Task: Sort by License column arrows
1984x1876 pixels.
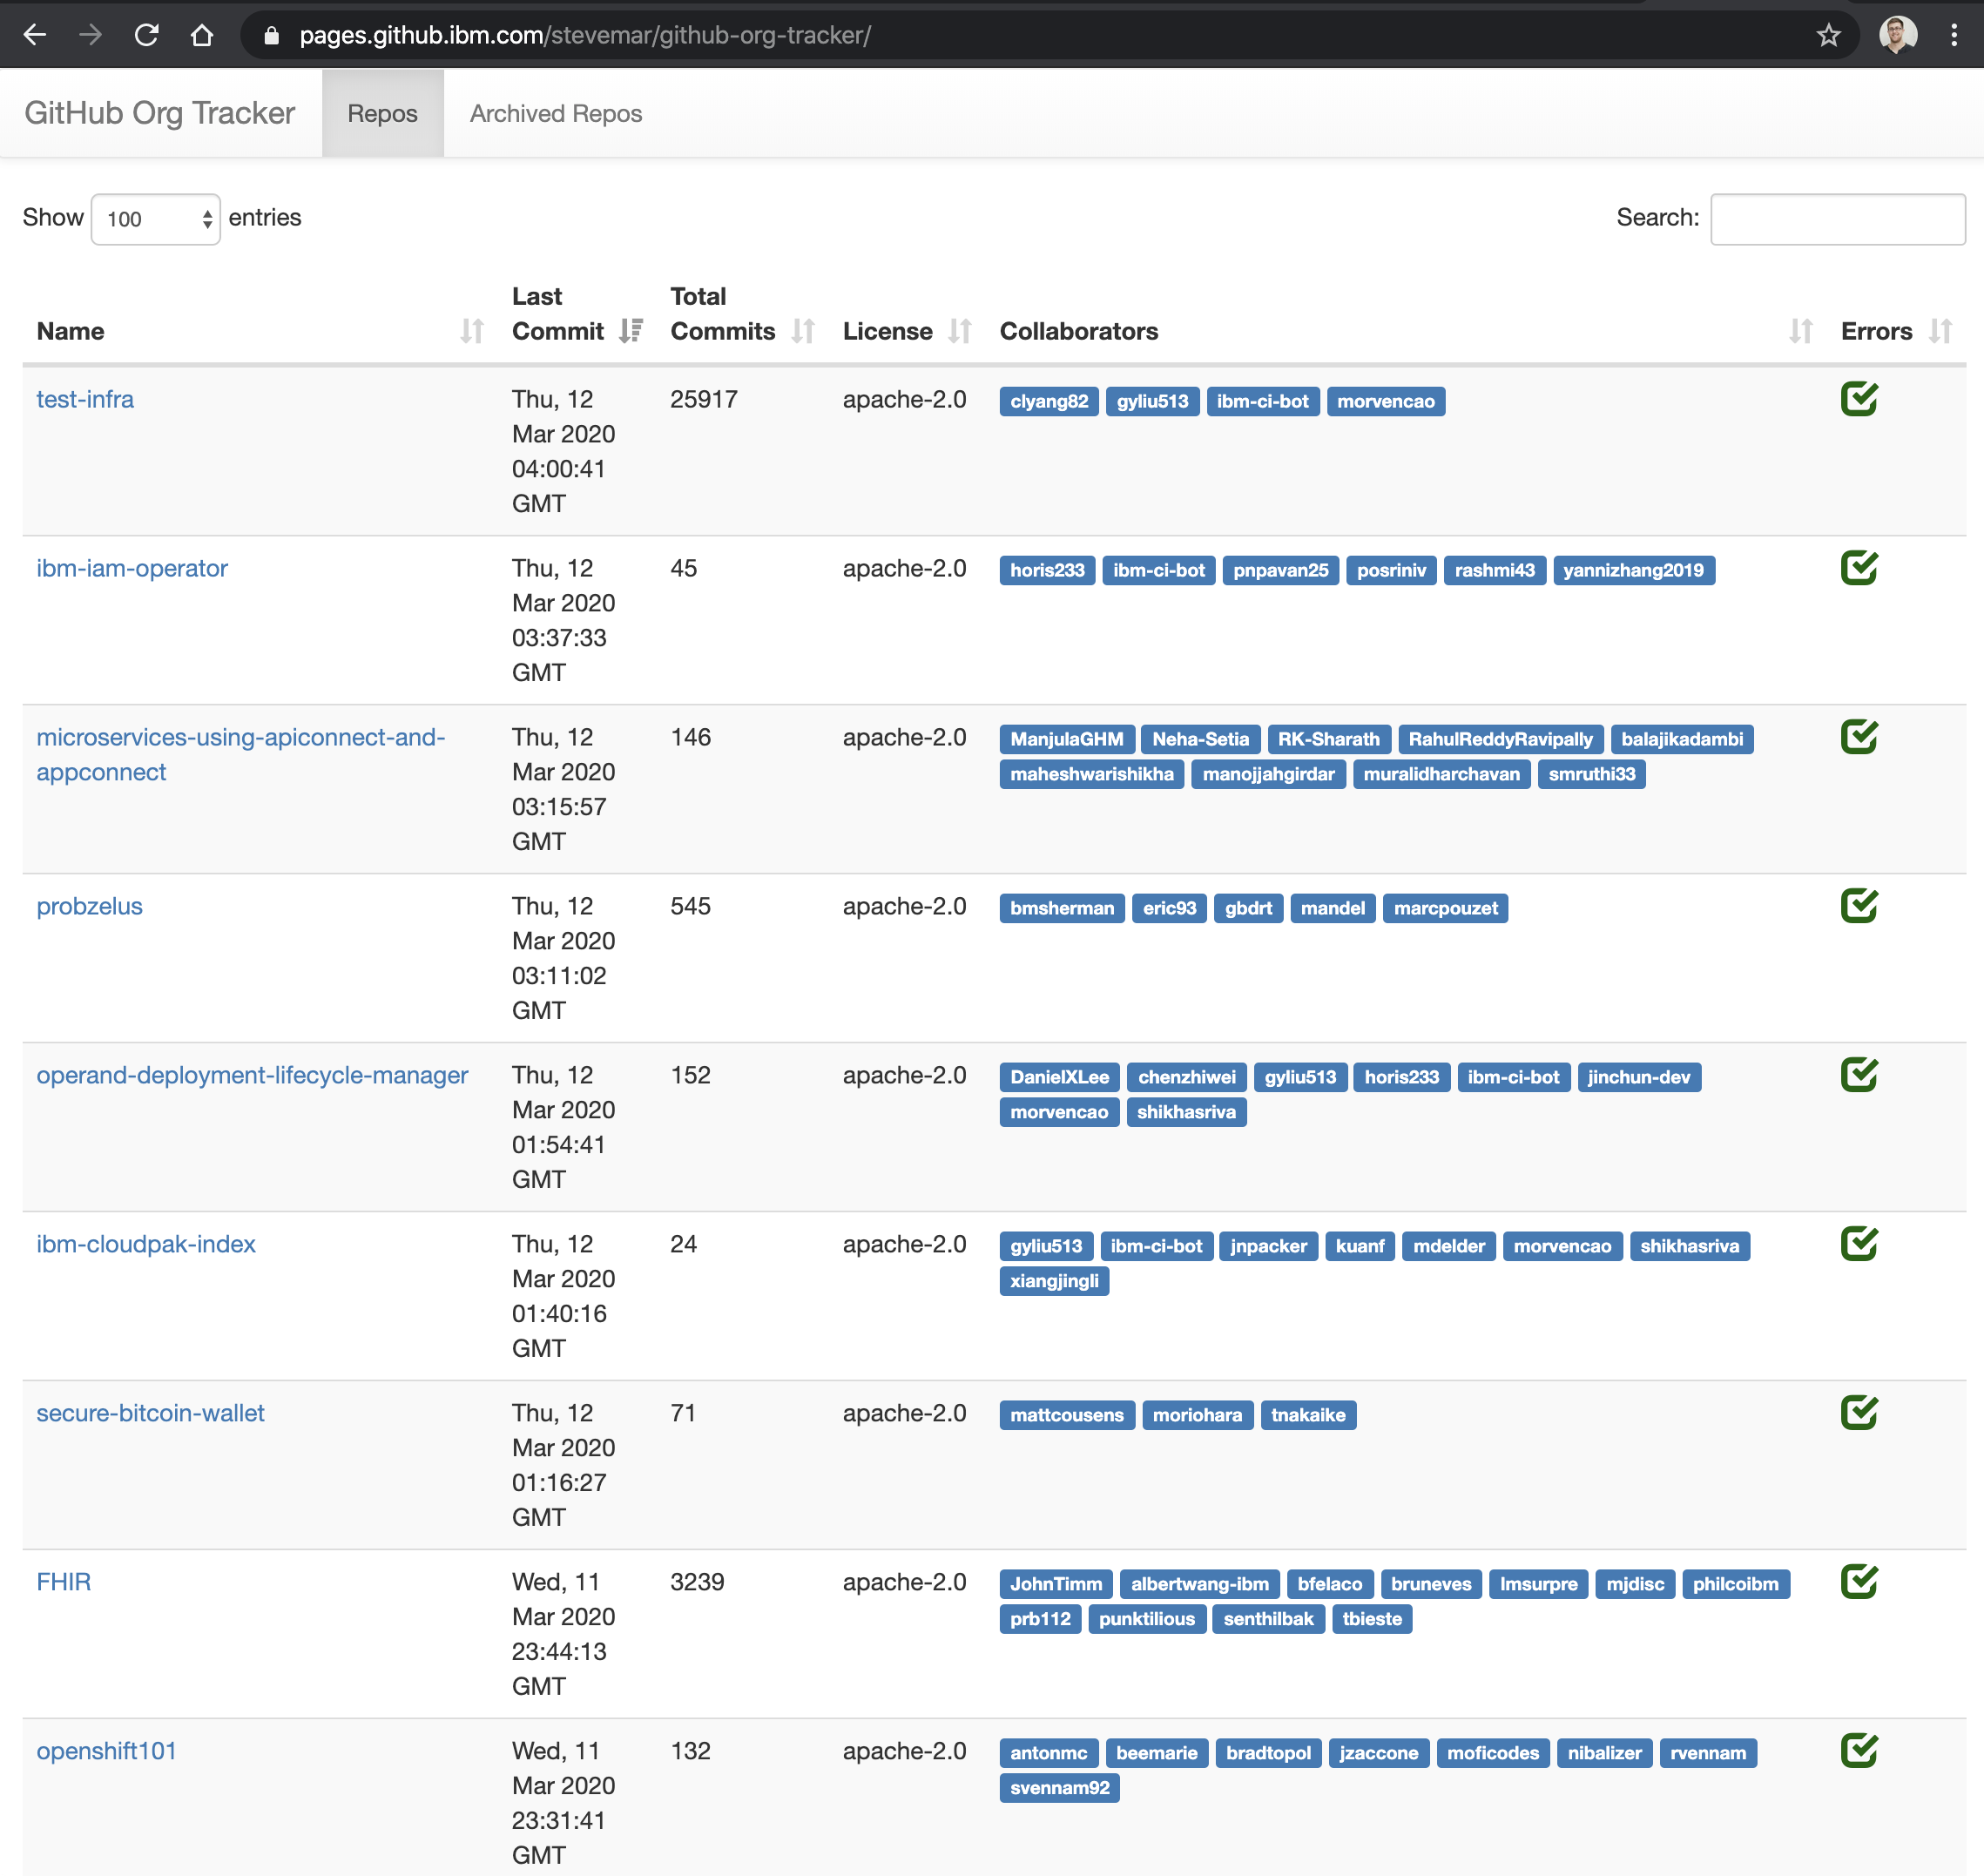Action: (x=960, y=331)
